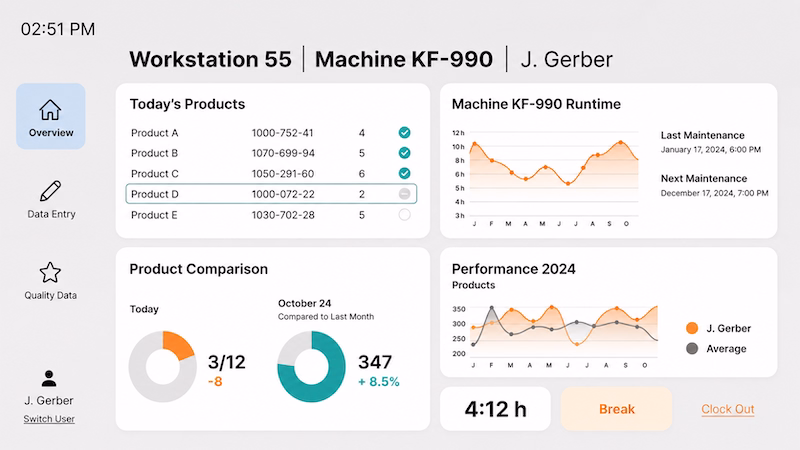Click the -8 difference value
800x450 pixels.
pos(215,382)
